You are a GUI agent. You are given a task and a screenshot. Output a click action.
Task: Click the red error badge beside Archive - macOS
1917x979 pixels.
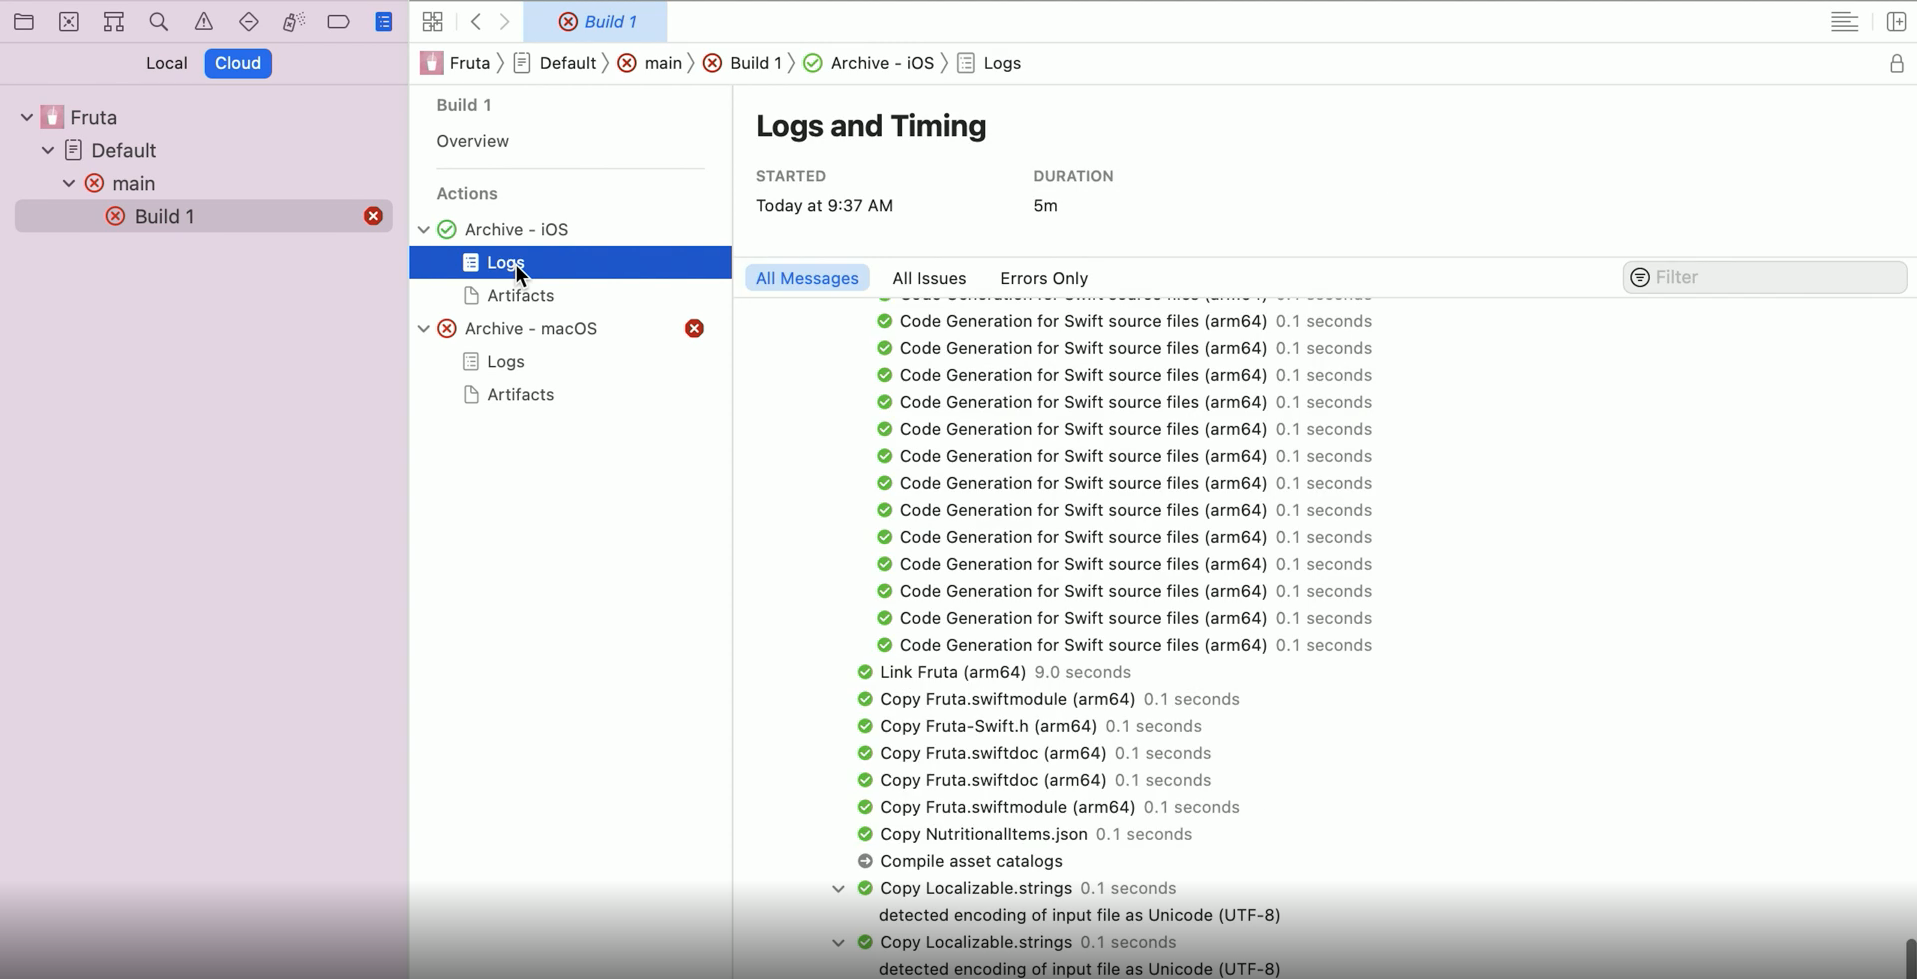tap(694, 328)
